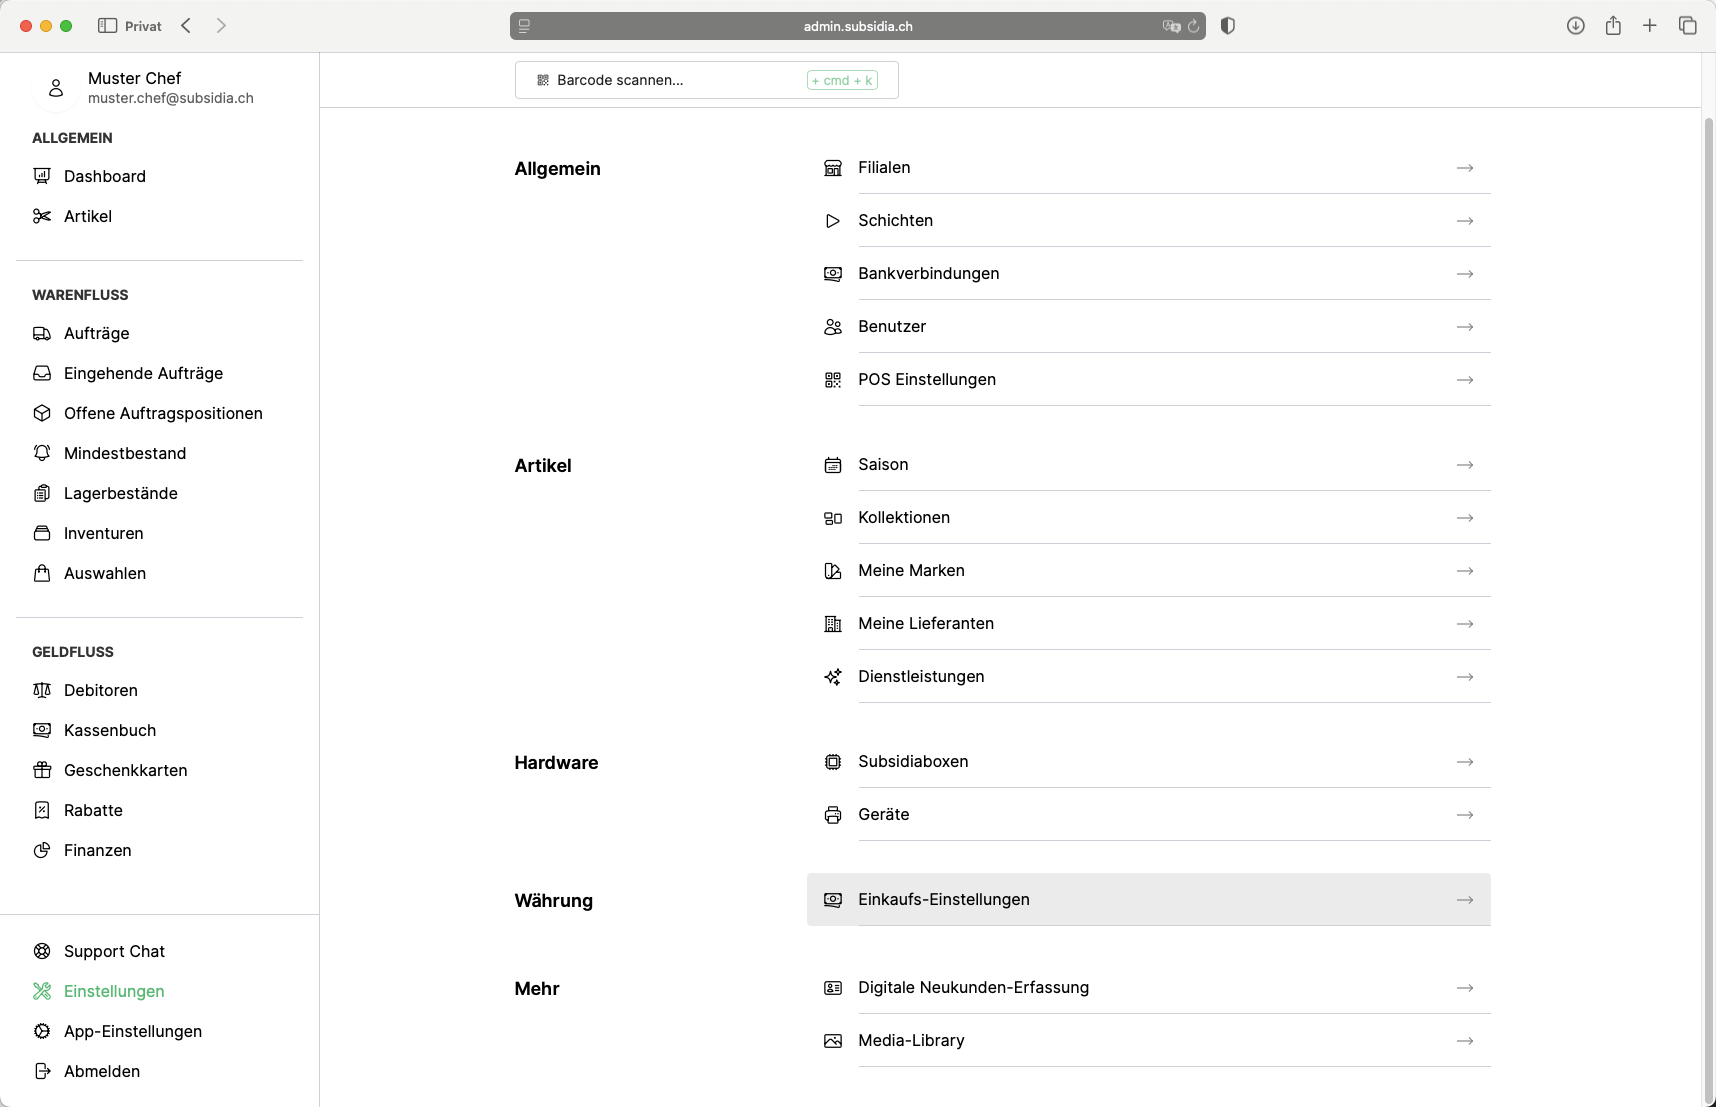The height and width of the screenshot is (1107, 1716).
Task: Toggle the Safari sidebar button
Action: click(x=107, y=26)
